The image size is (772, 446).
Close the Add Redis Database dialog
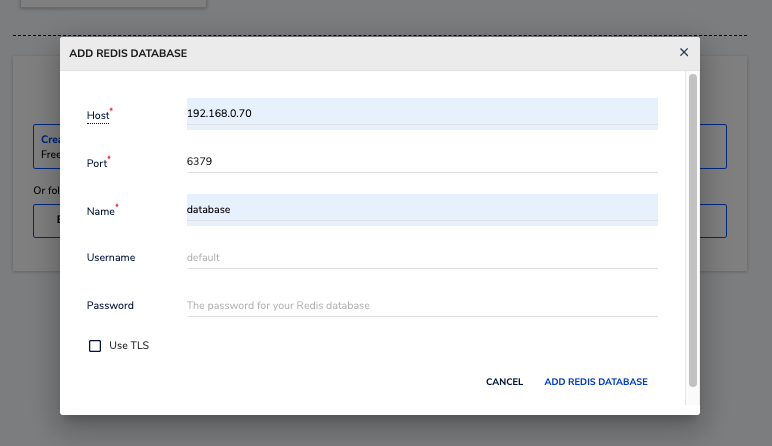684,52
